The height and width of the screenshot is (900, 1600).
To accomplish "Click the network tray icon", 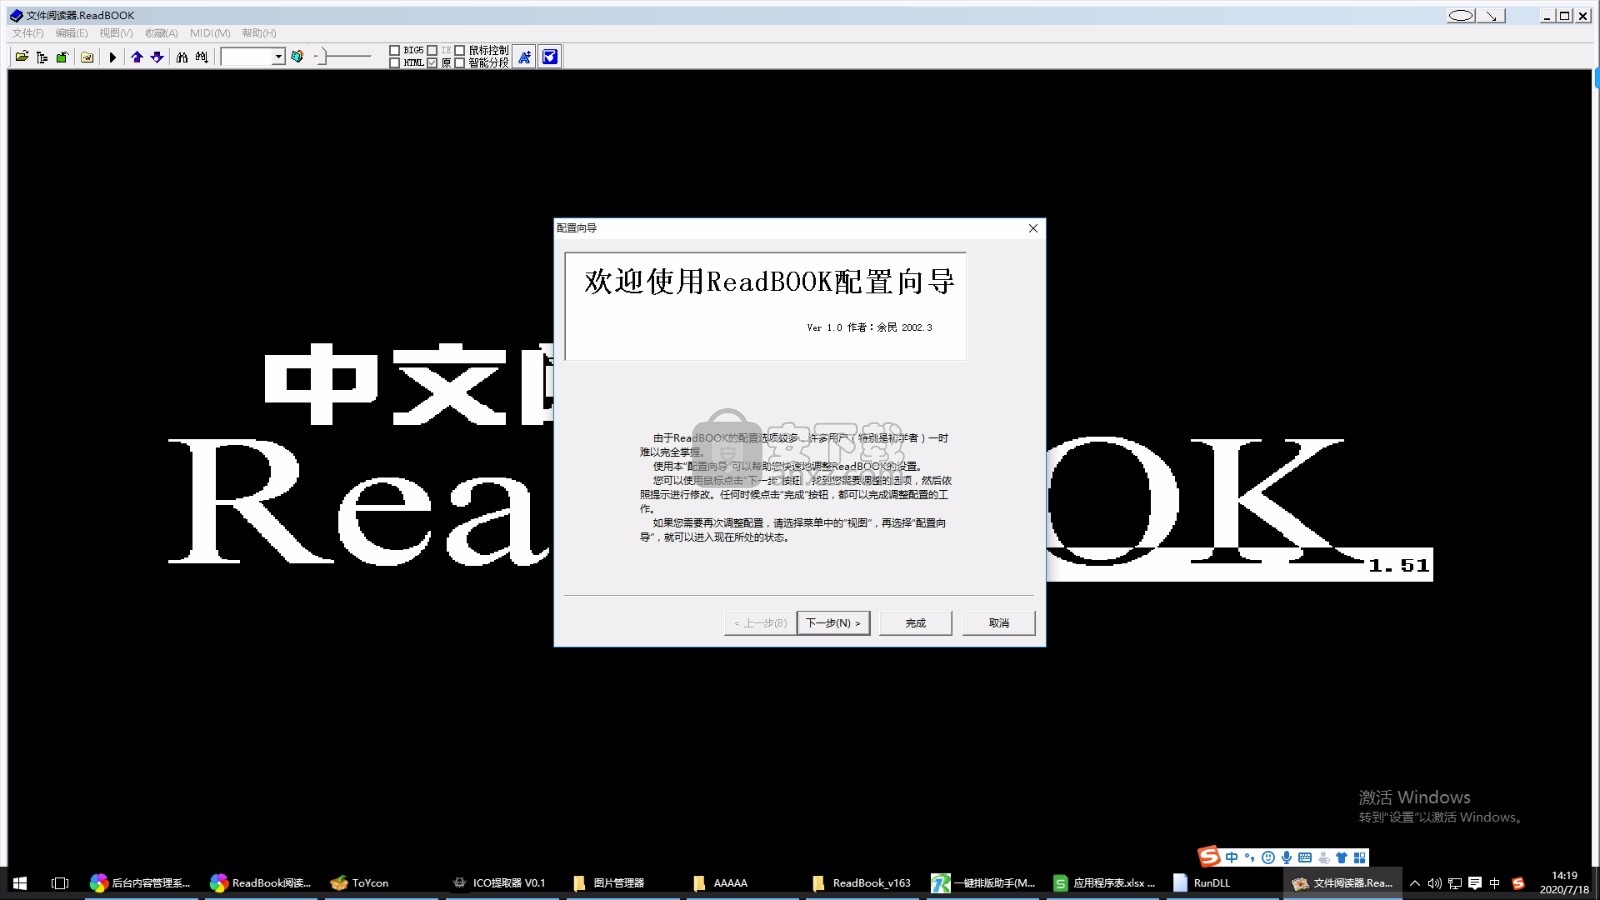I will [1455, 883].
